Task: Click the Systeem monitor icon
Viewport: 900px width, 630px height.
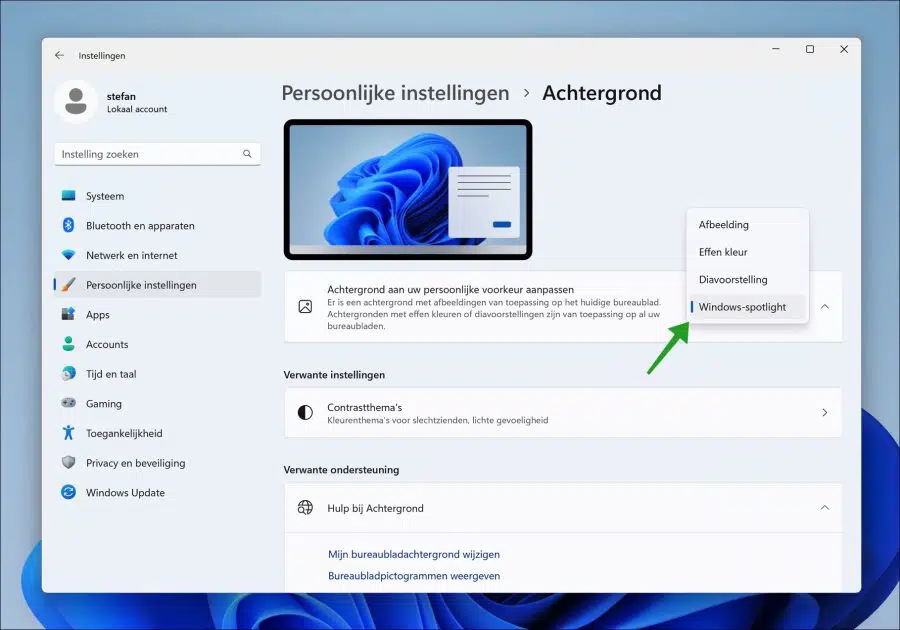Action: pyautogui.click(x=68, y=196)
